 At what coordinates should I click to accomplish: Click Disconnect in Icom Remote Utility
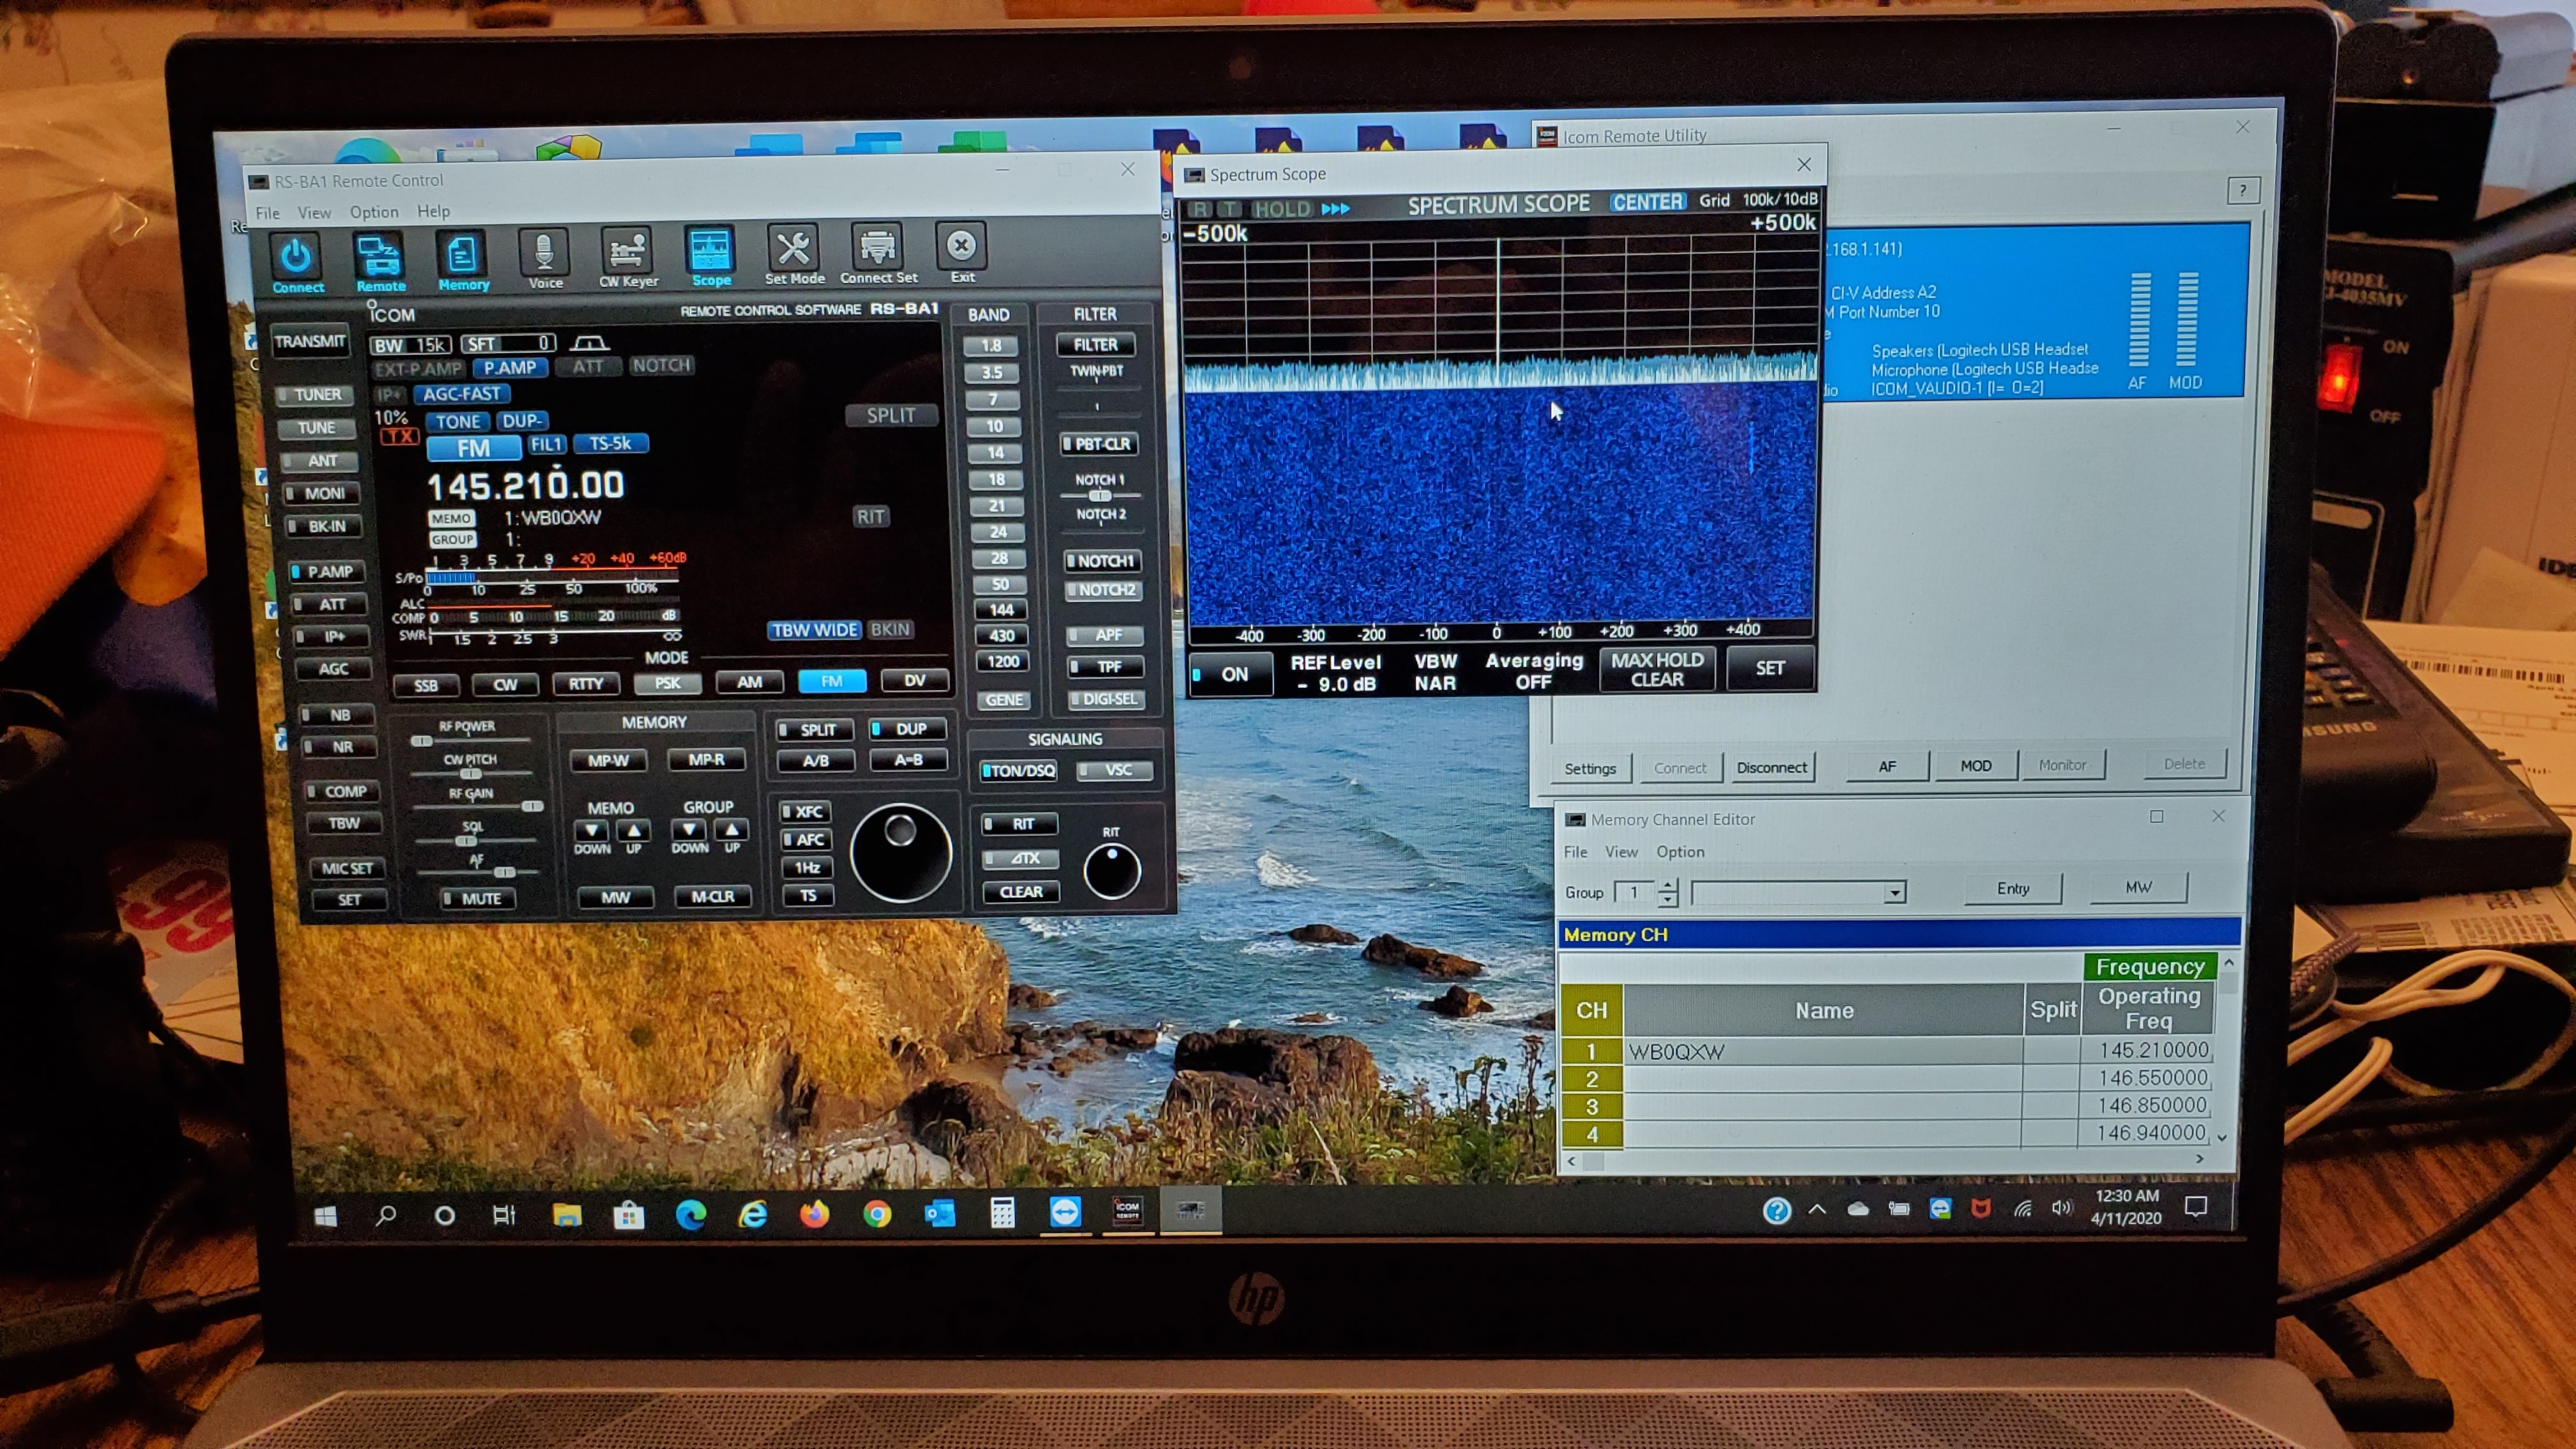click(x=1771, y=768)
